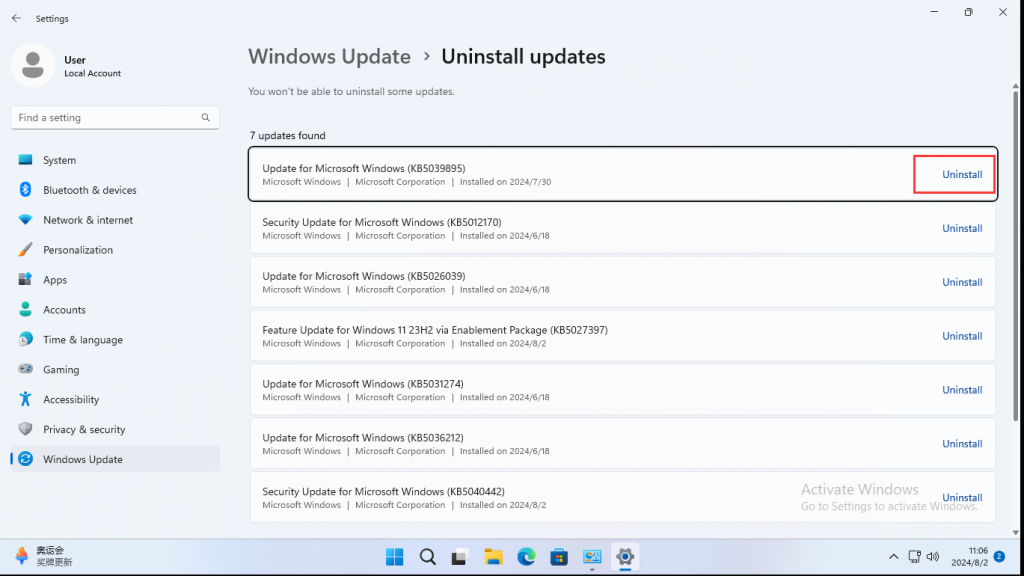Open the Windows Start menu
Image resolution: width=1024 pixels, height=576 pixels.
coord(394,557)
